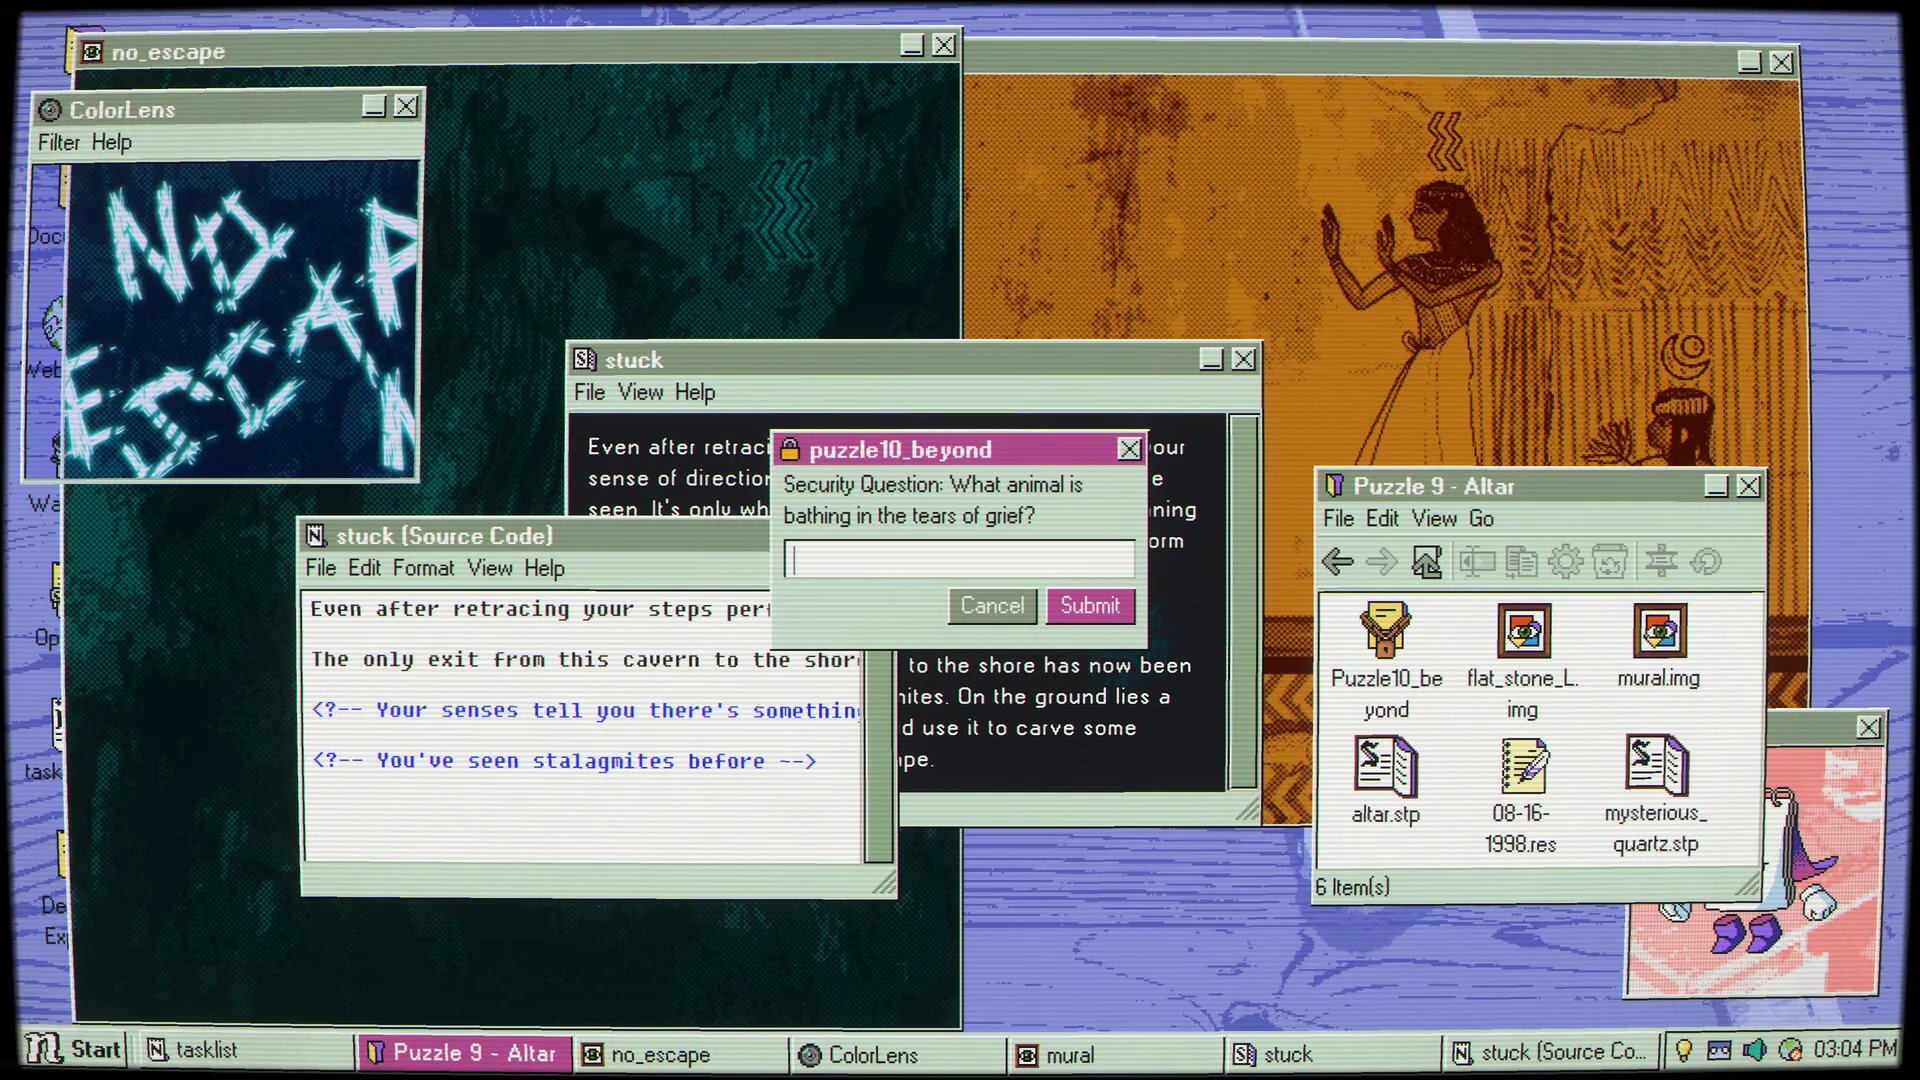
Task: Open File menu in stuck window
Action: pyautogui.click(x=590, y=392)
